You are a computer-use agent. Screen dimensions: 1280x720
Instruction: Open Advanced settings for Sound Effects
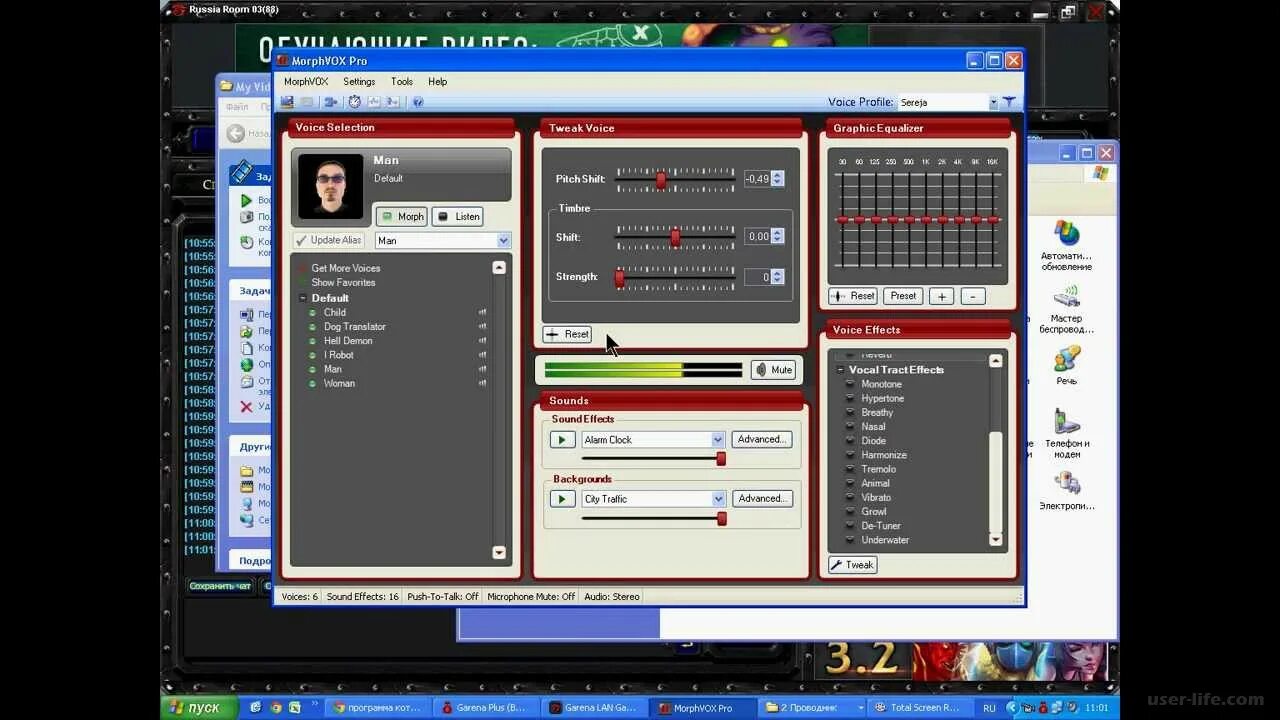point(761,439)
